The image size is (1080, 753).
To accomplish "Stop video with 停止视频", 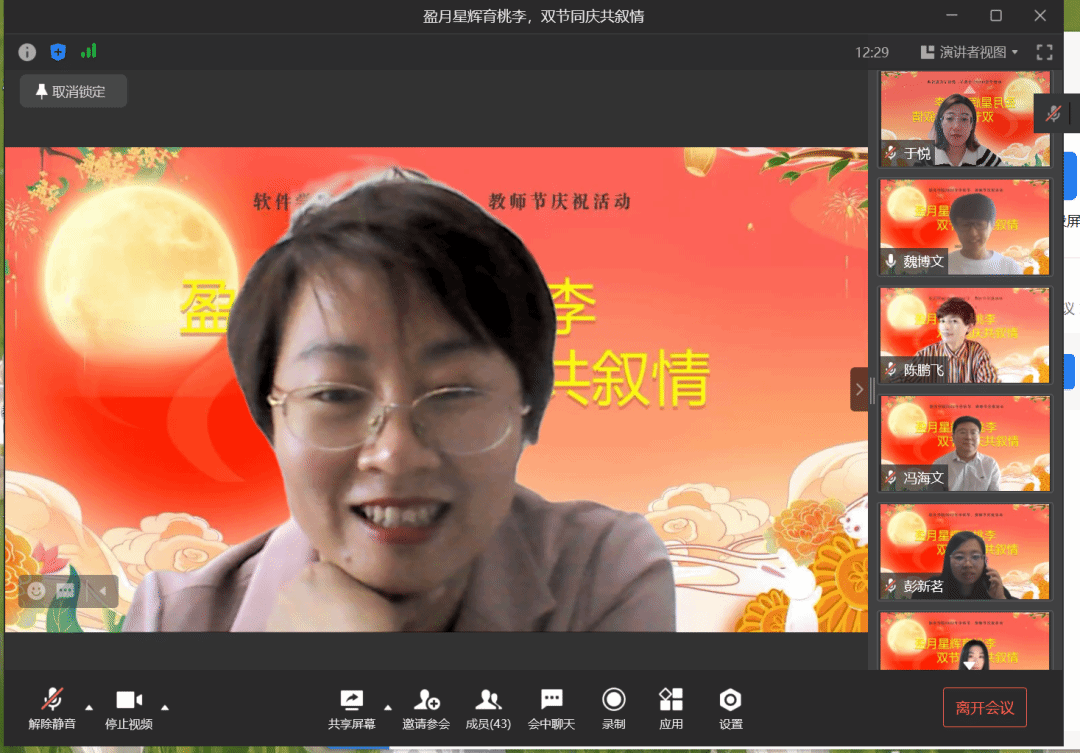I will point(129,708).
